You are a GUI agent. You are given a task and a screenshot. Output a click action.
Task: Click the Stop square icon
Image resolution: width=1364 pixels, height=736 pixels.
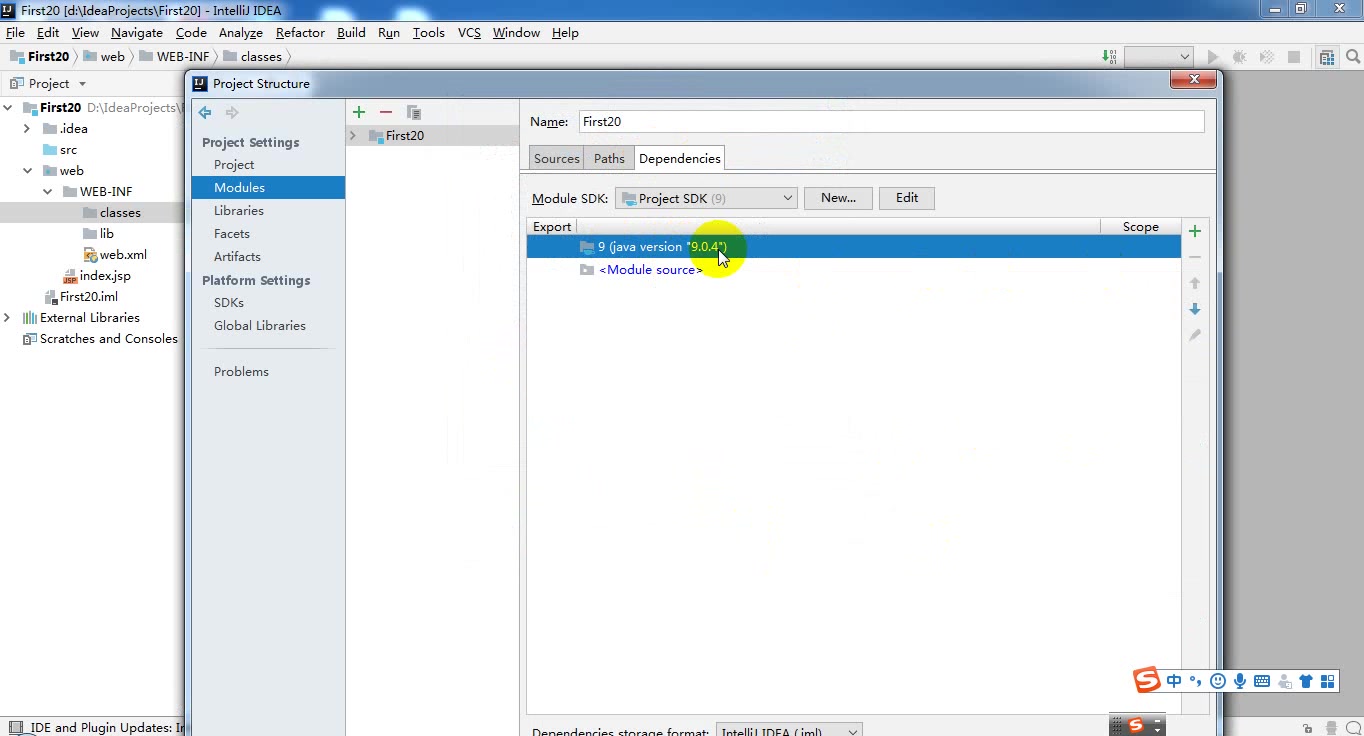click(1294, 57)
